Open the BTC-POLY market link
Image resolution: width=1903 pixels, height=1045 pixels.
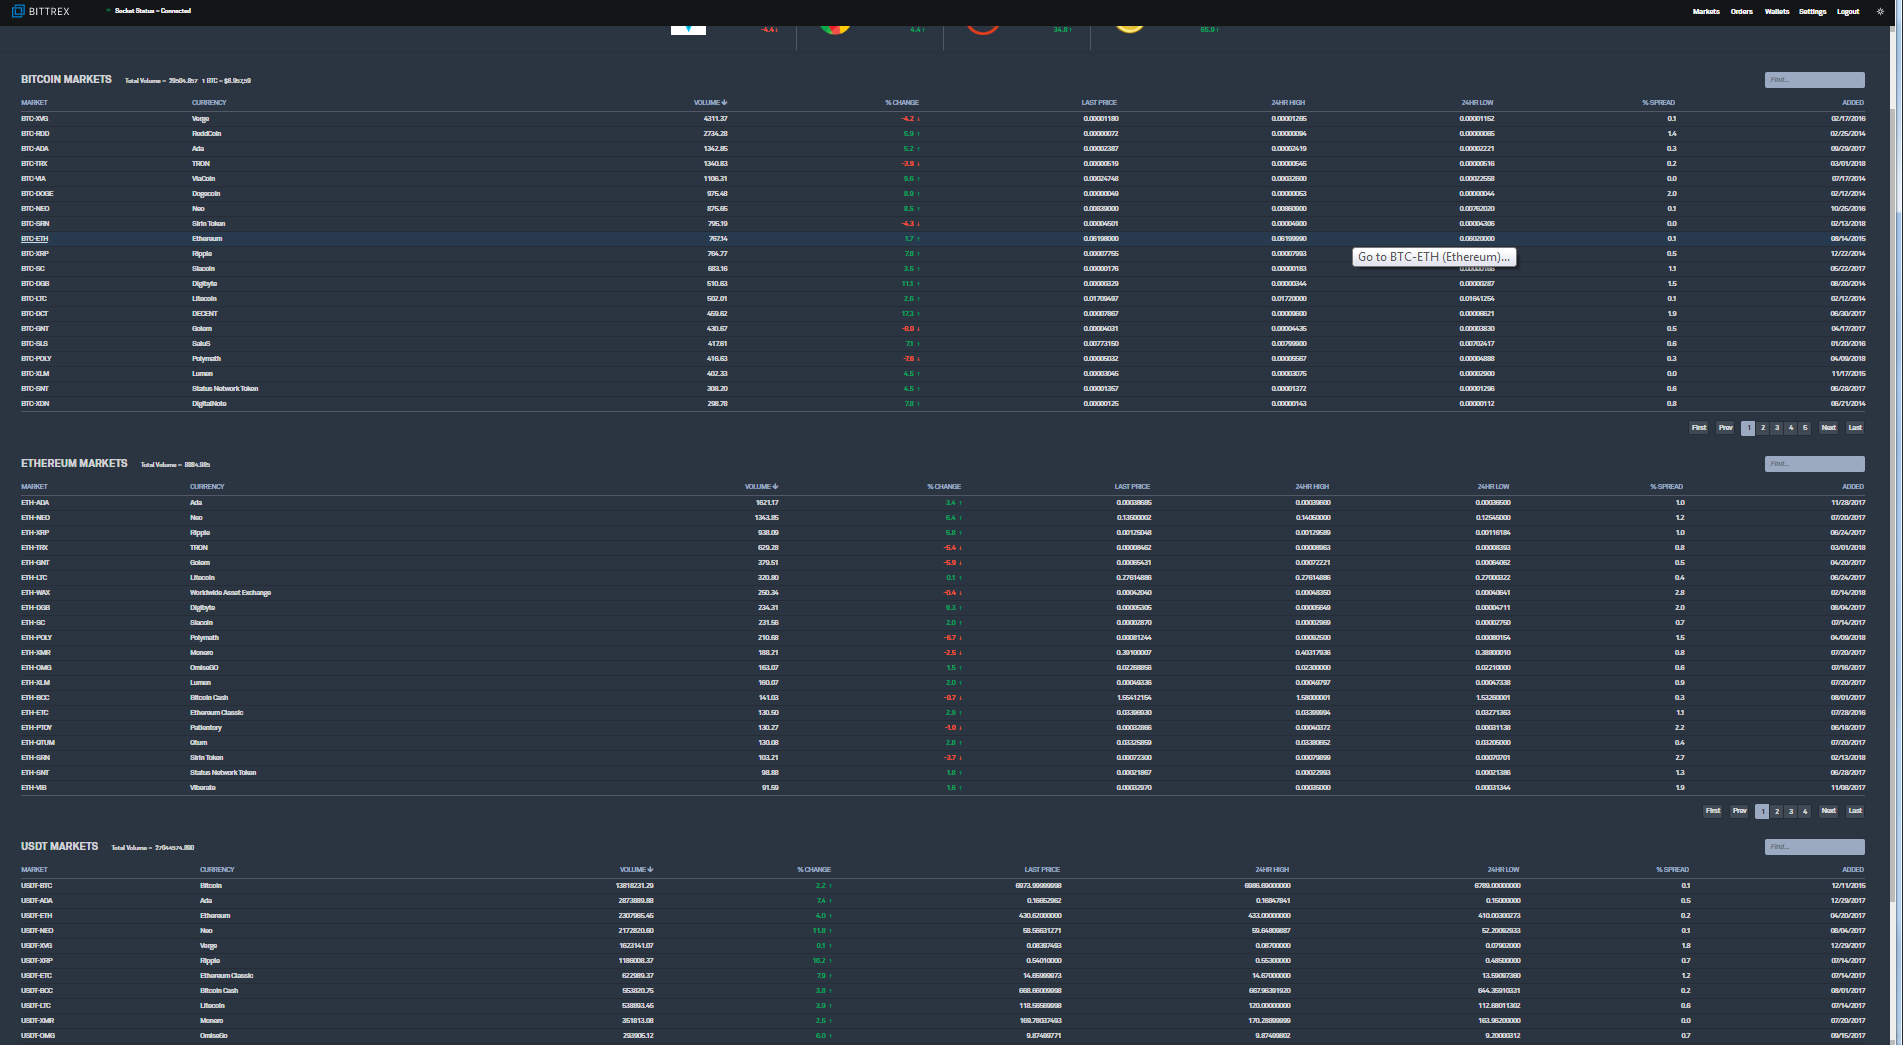36,359
